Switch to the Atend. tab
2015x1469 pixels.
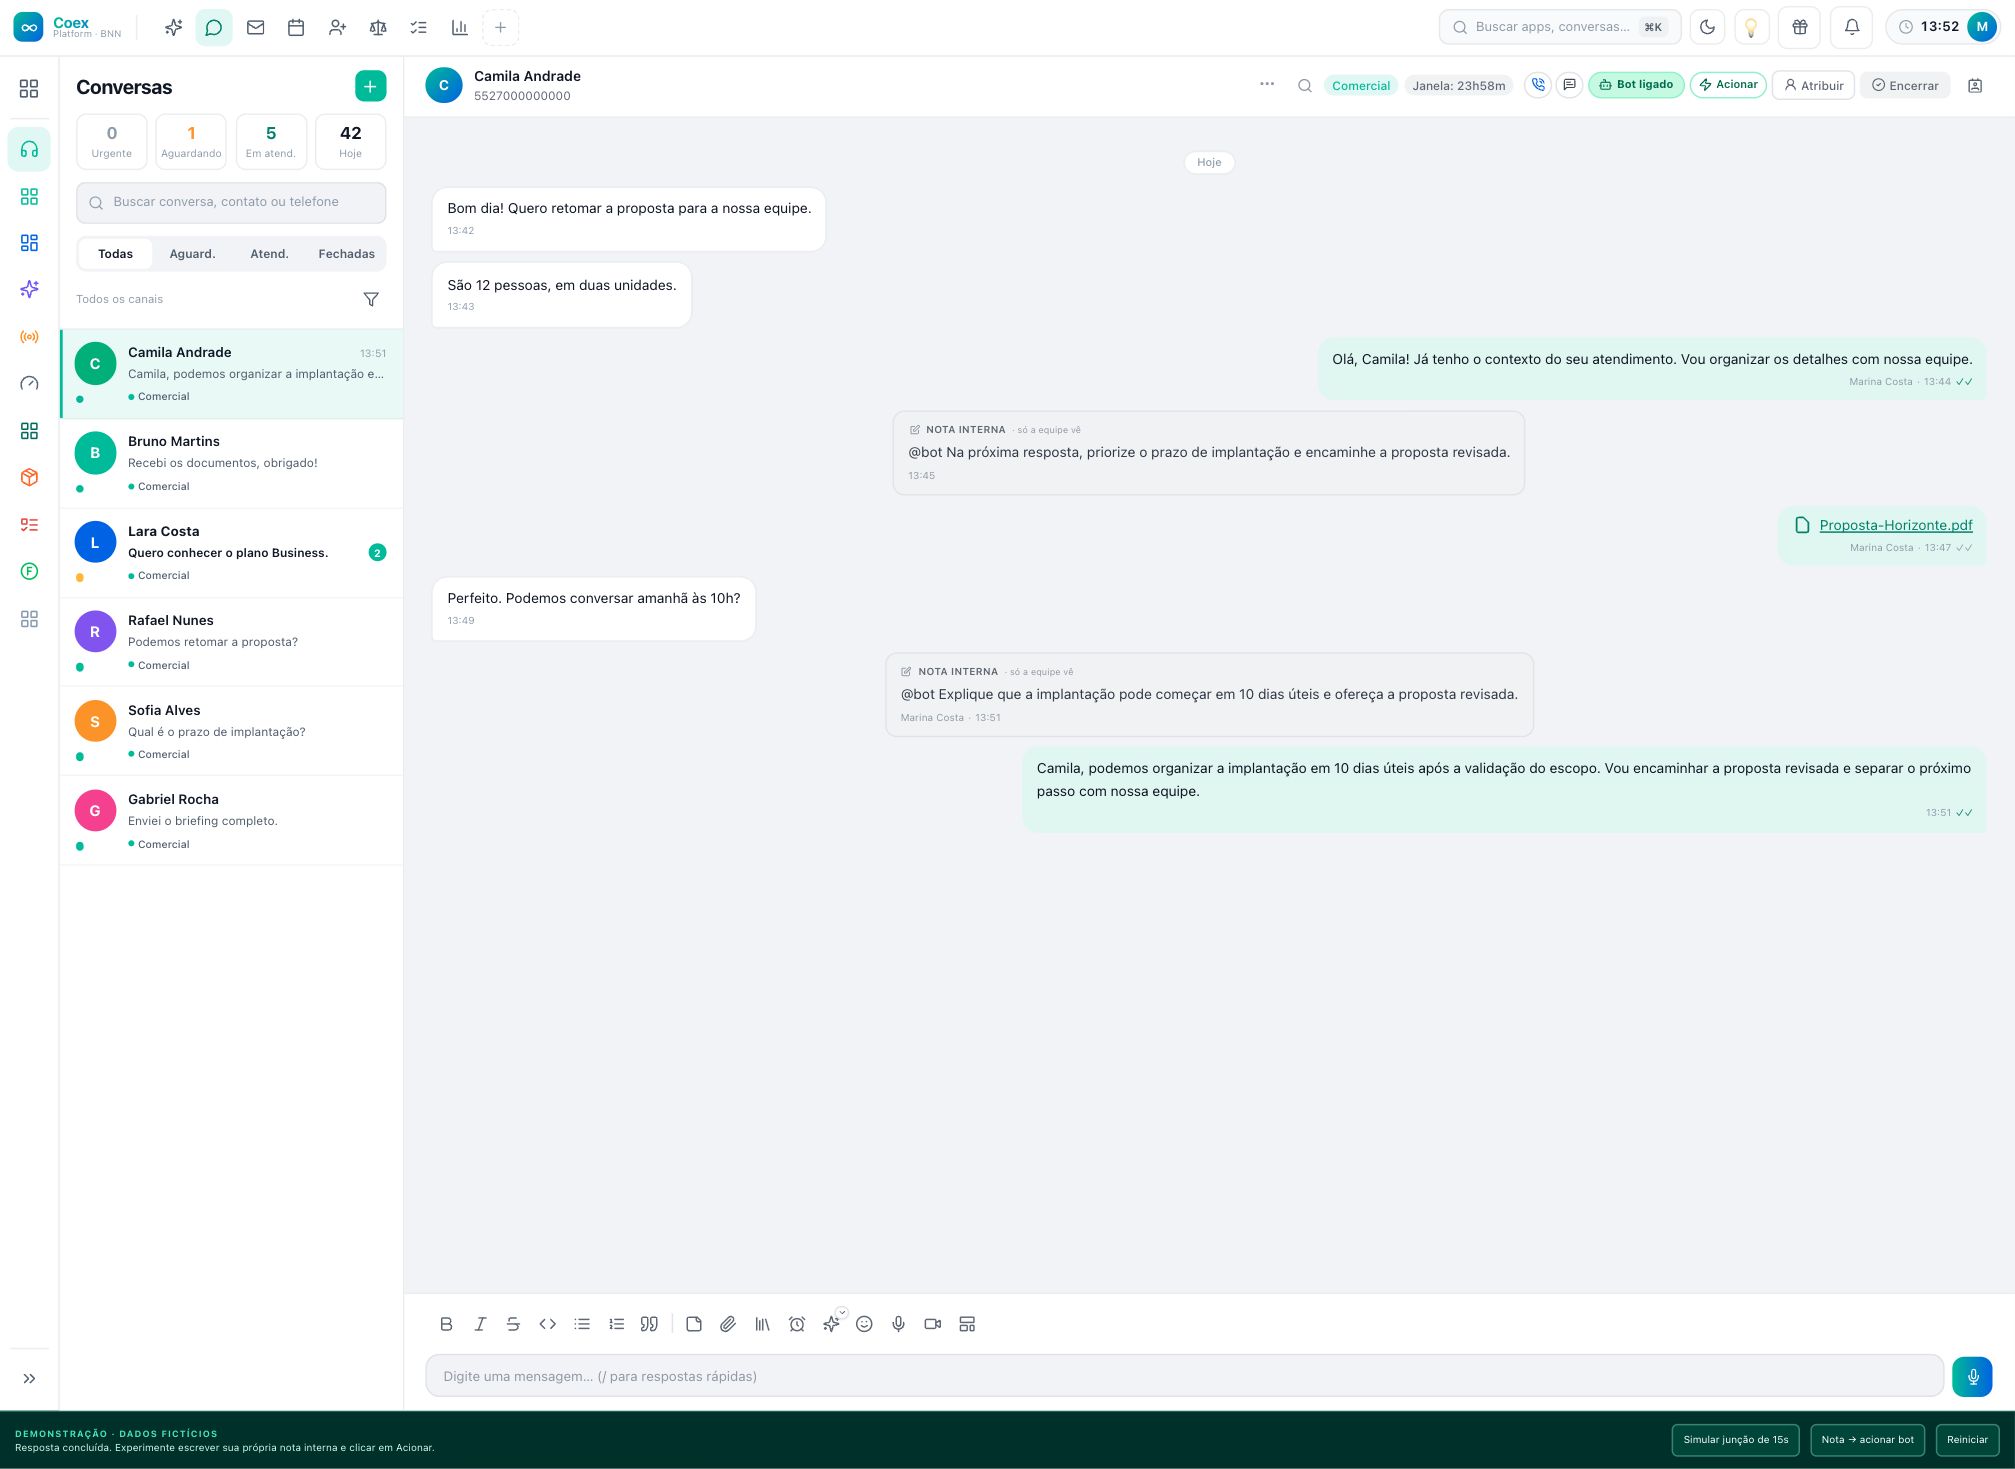269,254
